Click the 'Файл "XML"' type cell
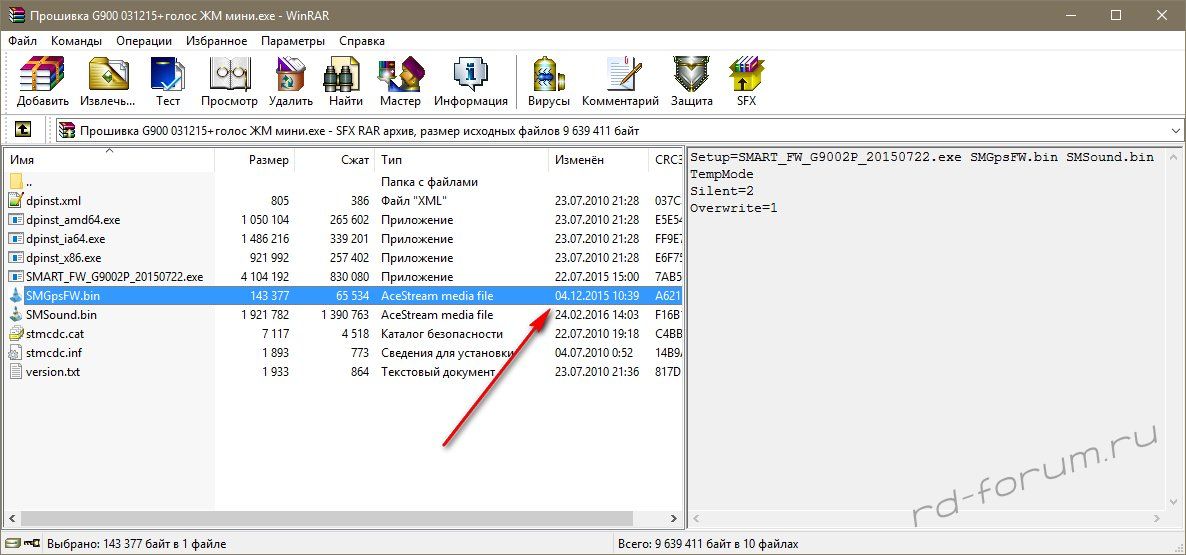This screenshot has width=1186, height=555. pos(414,200)
